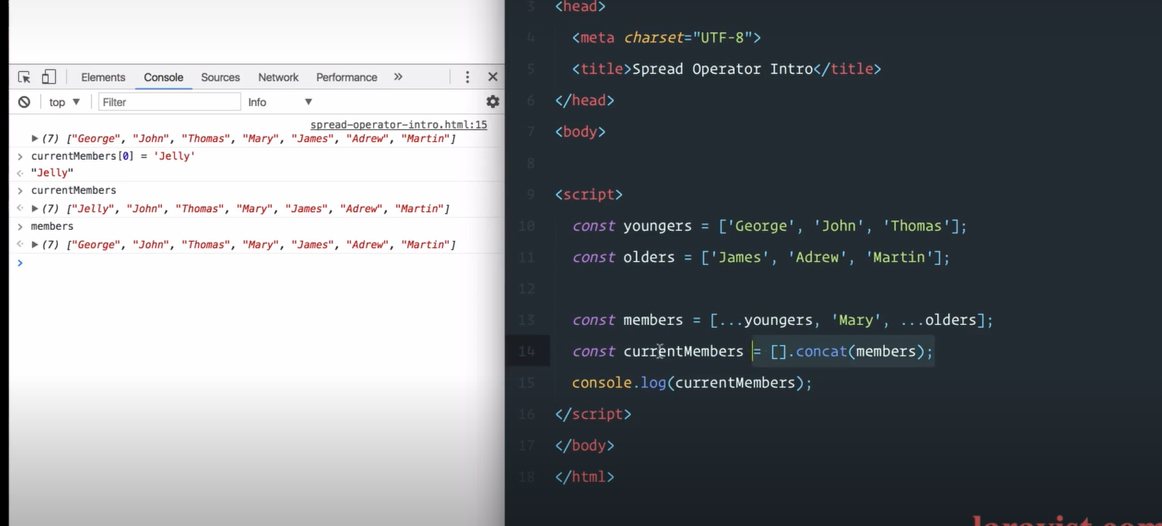Switch to the Elements tab

103,77
